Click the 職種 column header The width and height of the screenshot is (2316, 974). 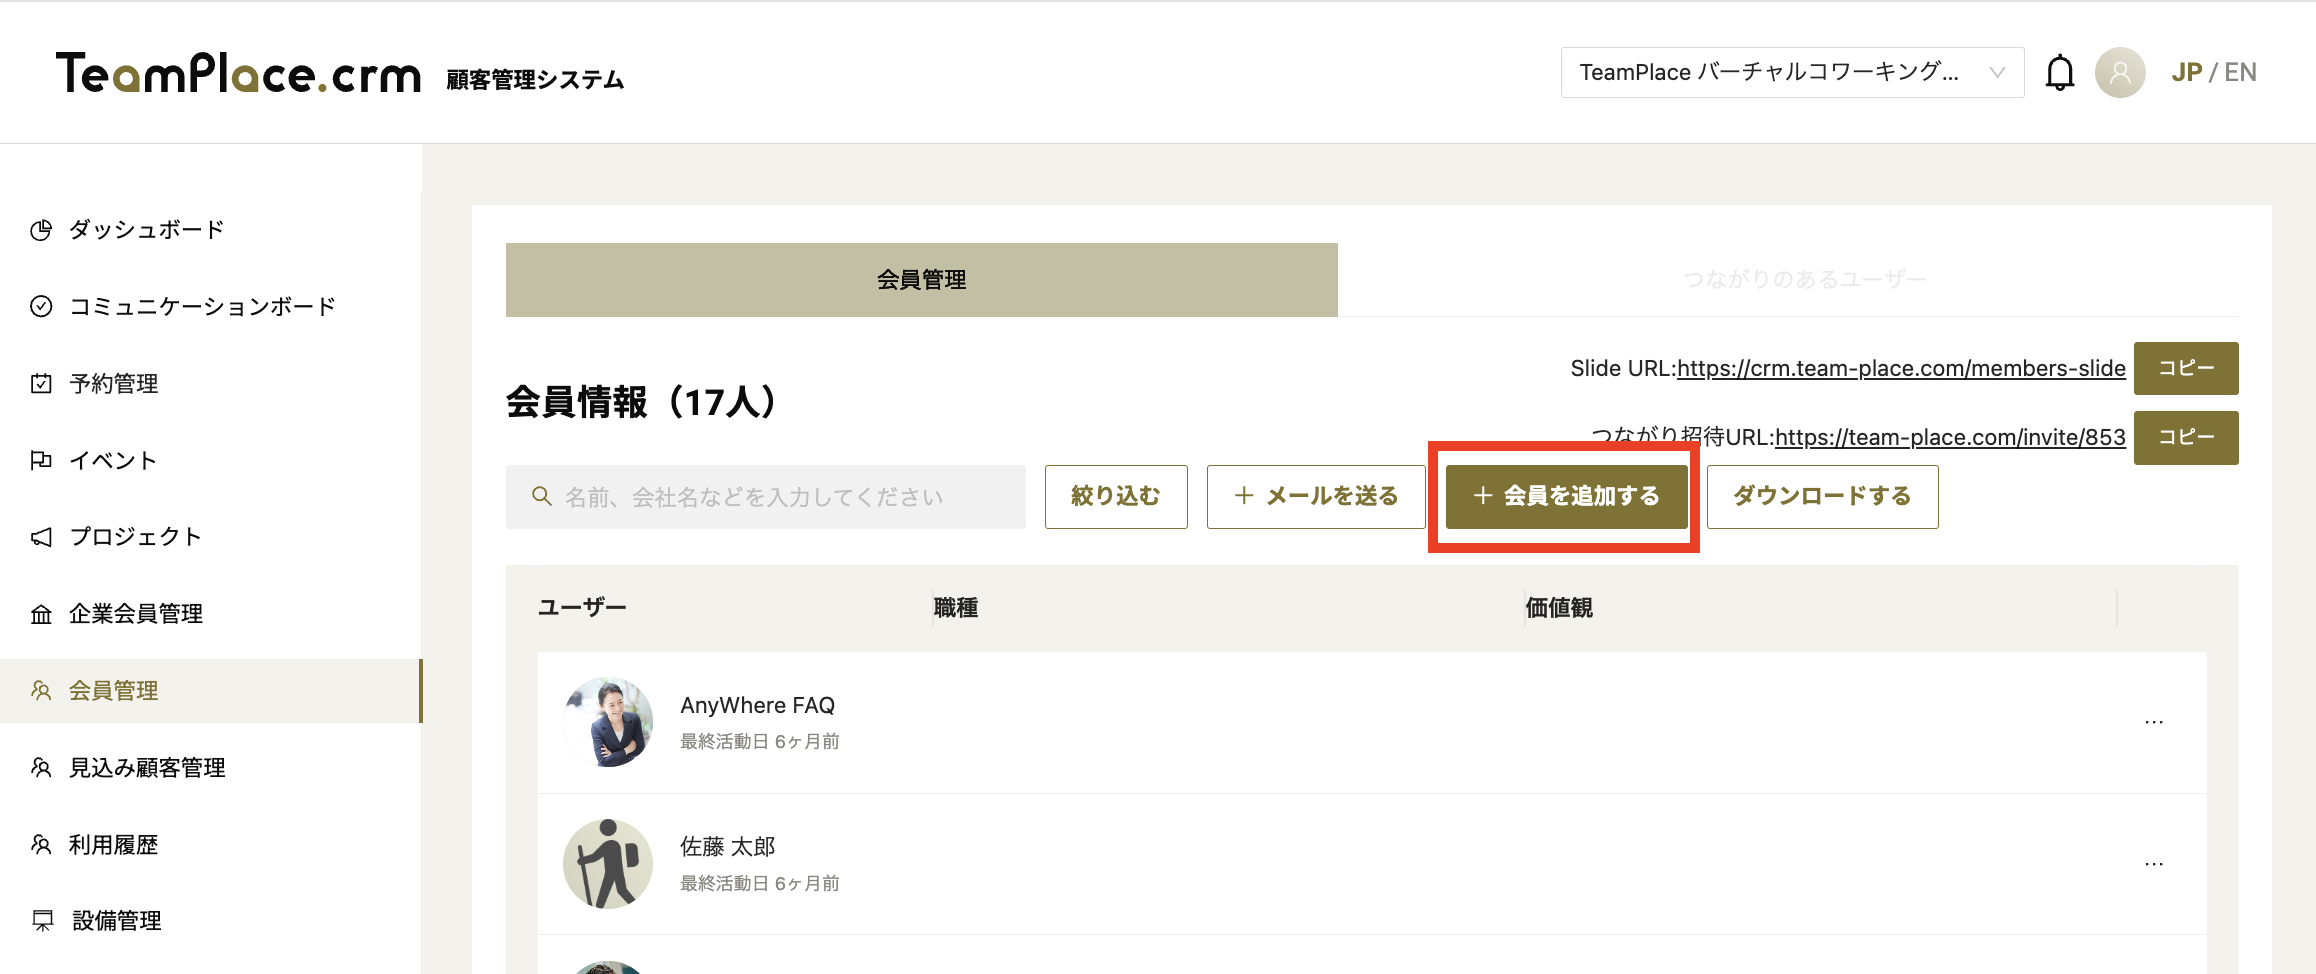956,607
